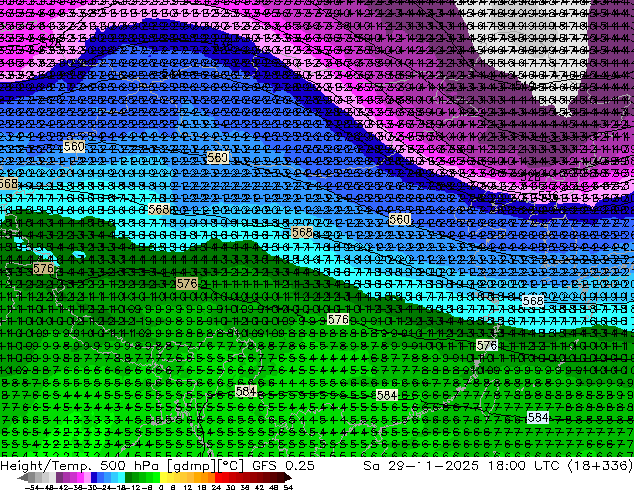Image resolution: width=634 pixels, height=490 pixels.
Task: Click the rightmost 560 contour label
Action: coord(399,219)
